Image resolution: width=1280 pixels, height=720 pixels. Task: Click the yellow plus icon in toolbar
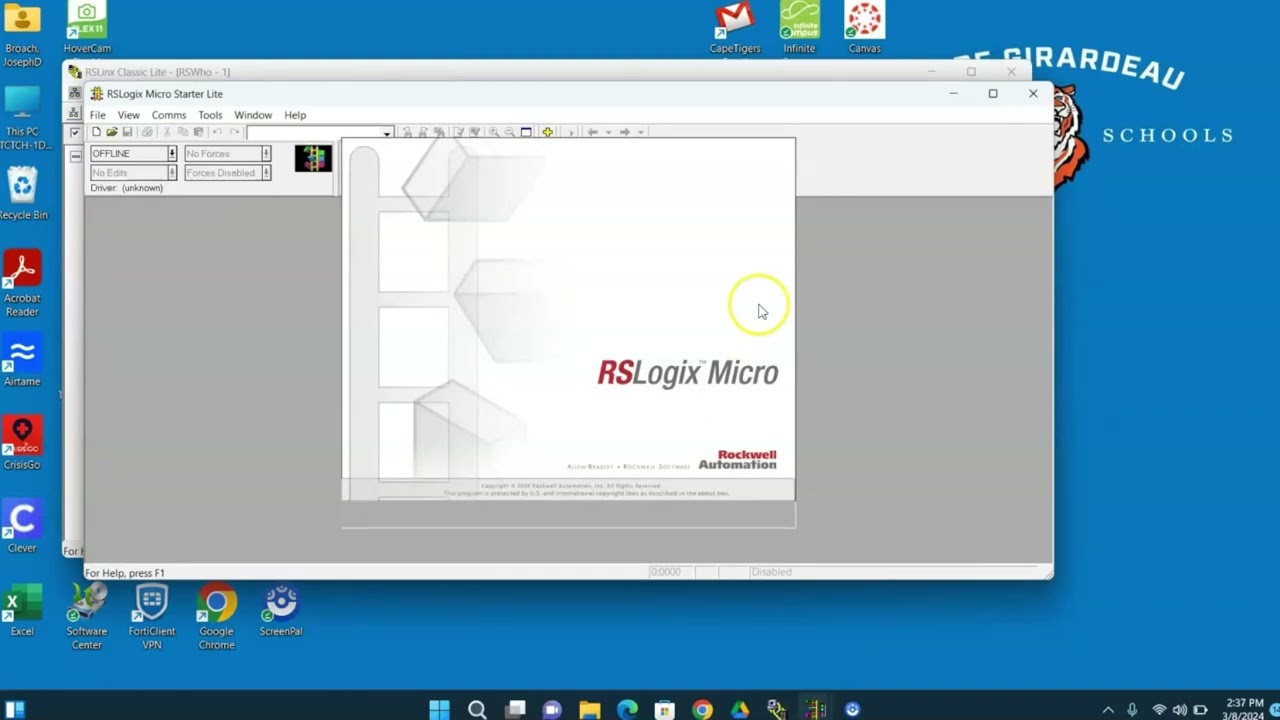(548, 132)
